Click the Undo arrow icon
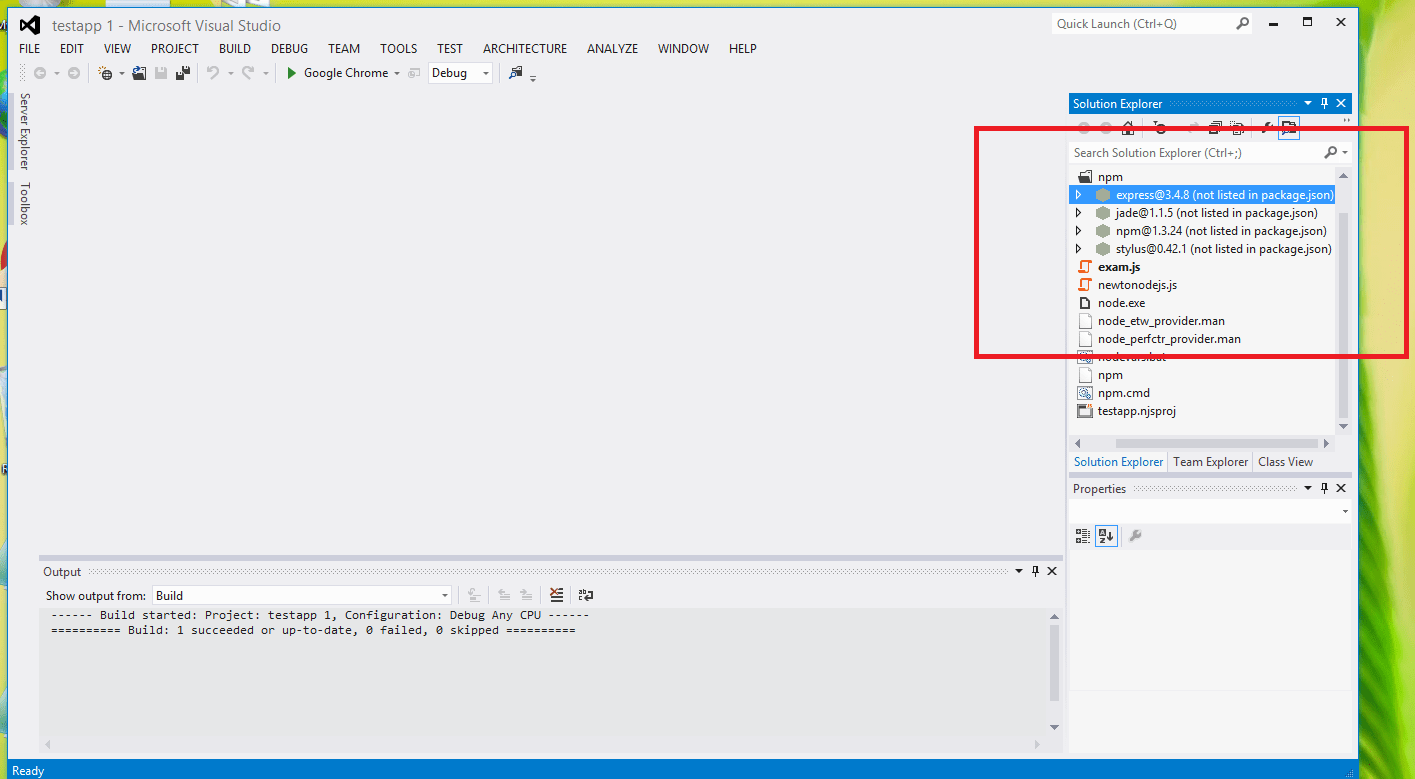This screenshot has height=779, width=1415. click(212, 73)
